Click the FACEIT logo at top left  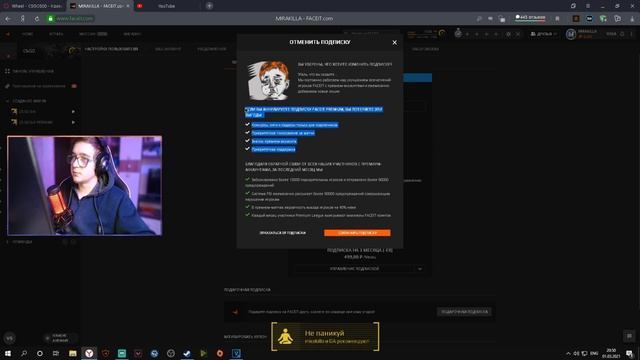8,34
